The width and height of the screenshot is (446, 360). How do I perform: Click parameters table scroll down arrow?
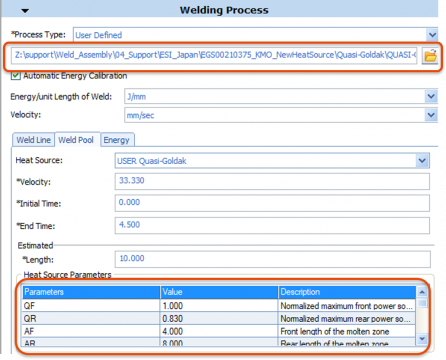[422, 339]
